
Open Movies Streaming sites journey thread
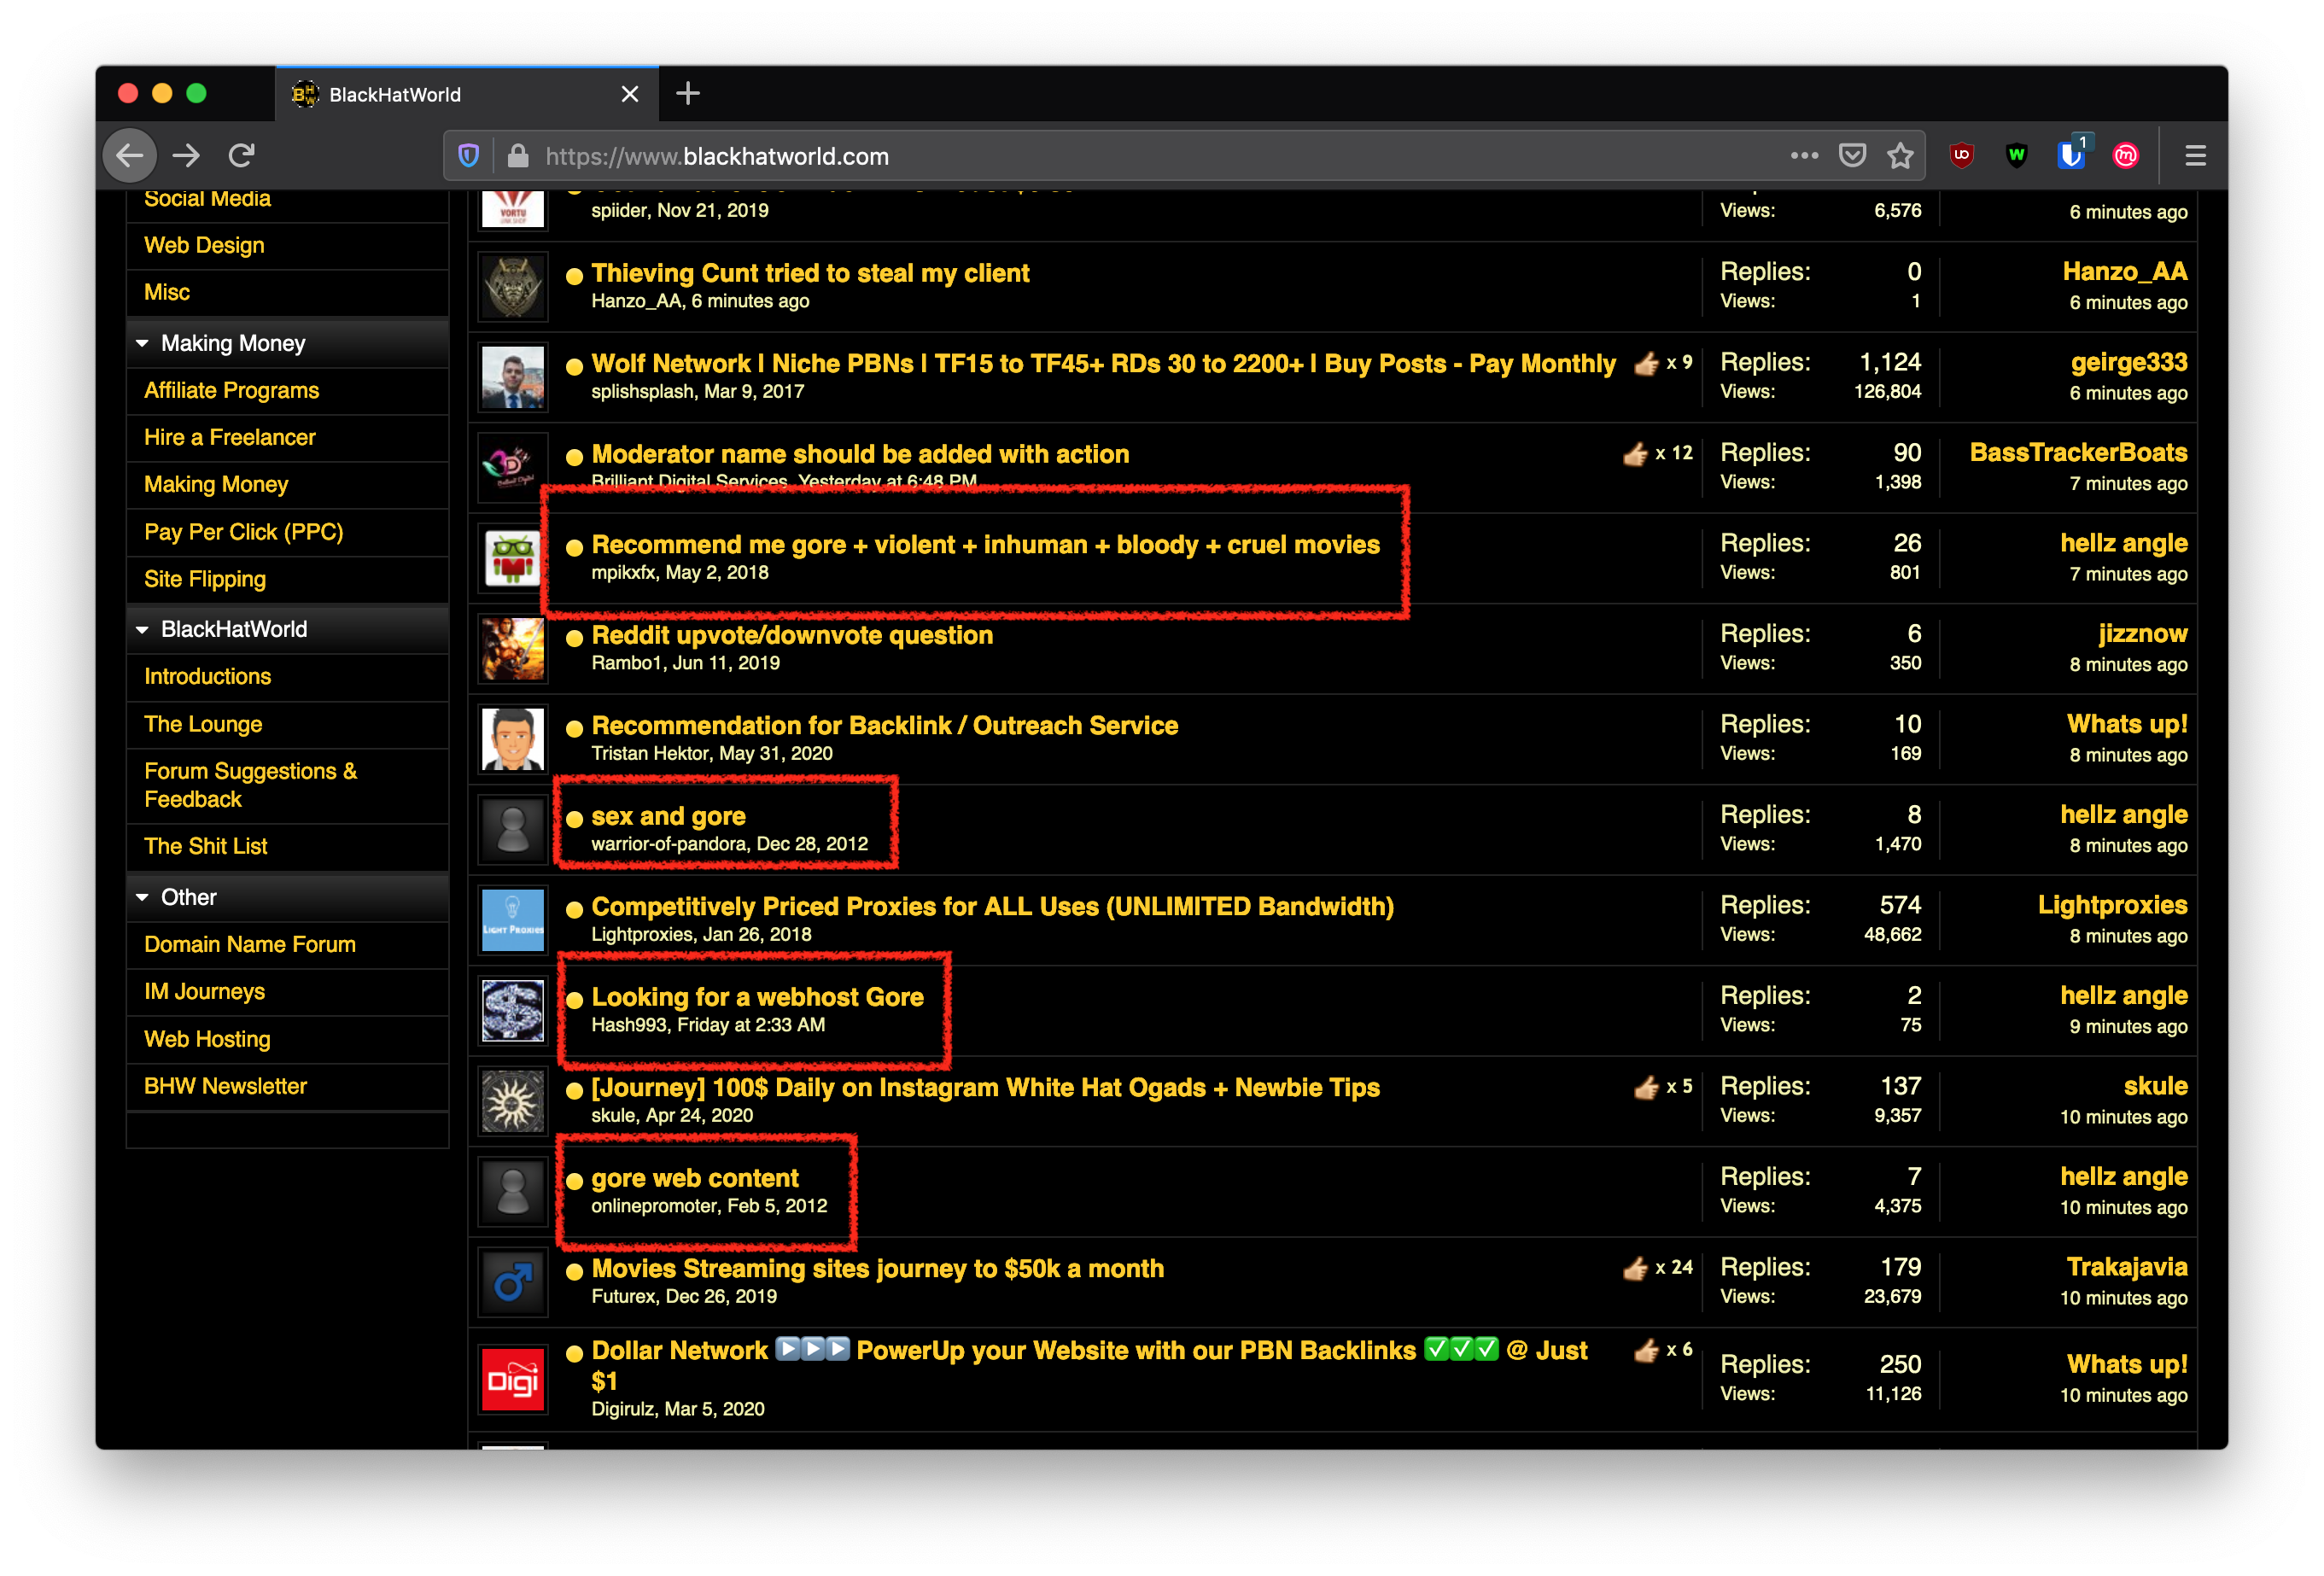point(877,1269)
